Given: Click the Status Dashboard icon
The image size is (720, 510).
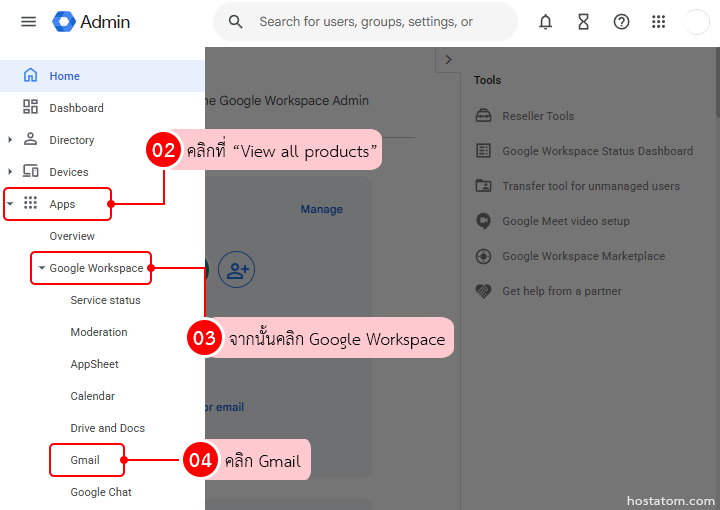Looking at the screenshot, I should pyautogui.click(x=483, y=150).
